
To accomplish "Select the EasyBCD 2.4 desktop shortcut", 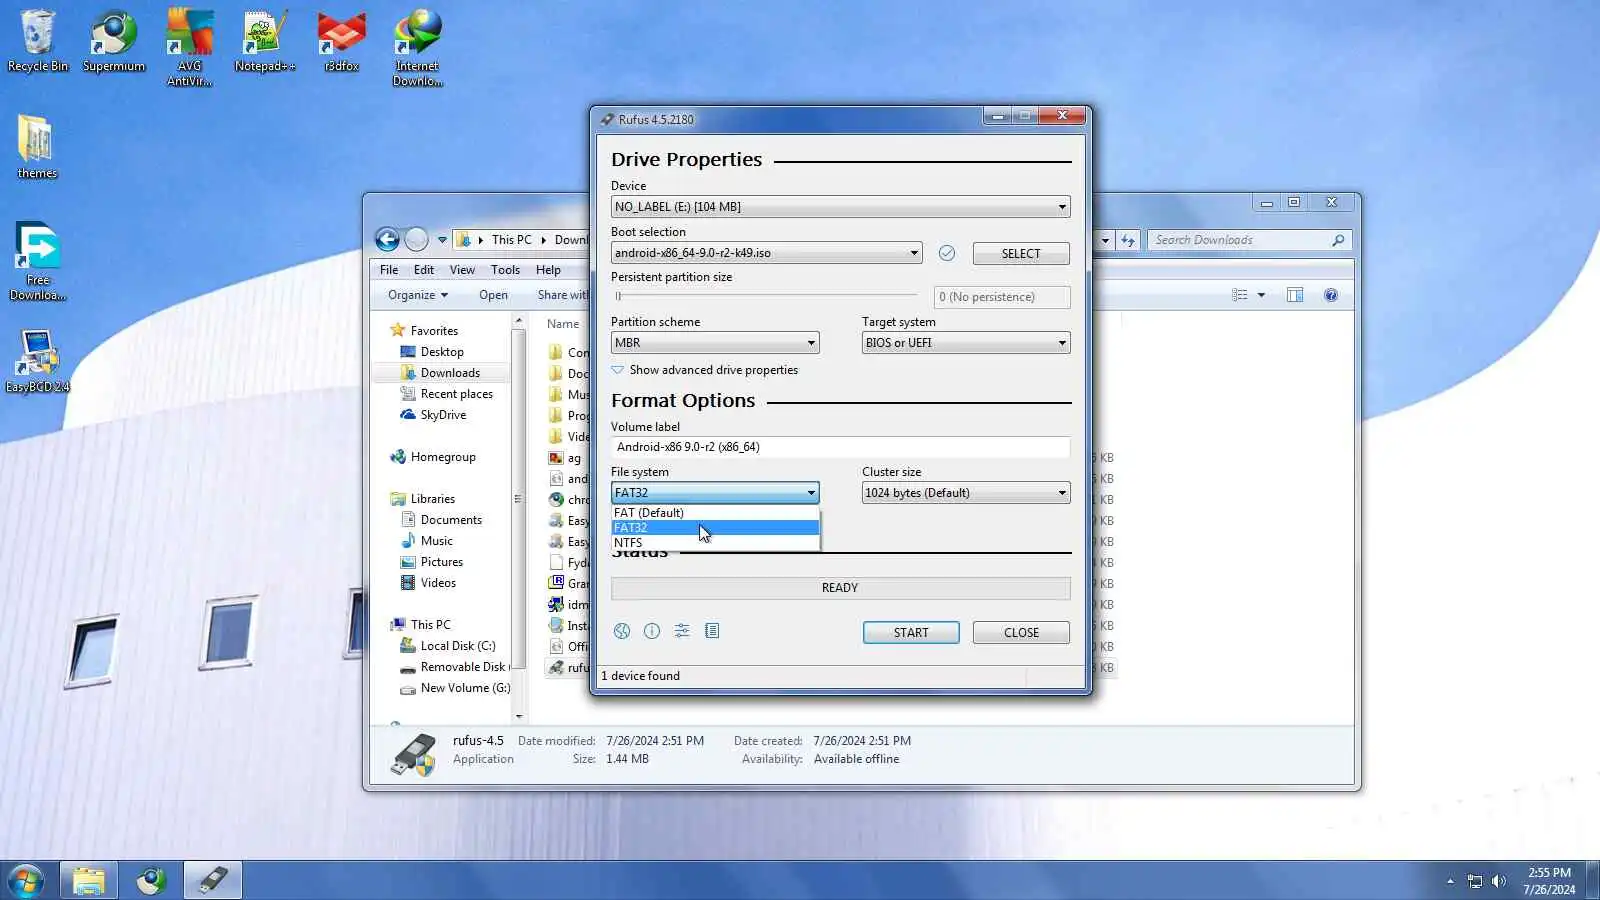I will 38,361.
